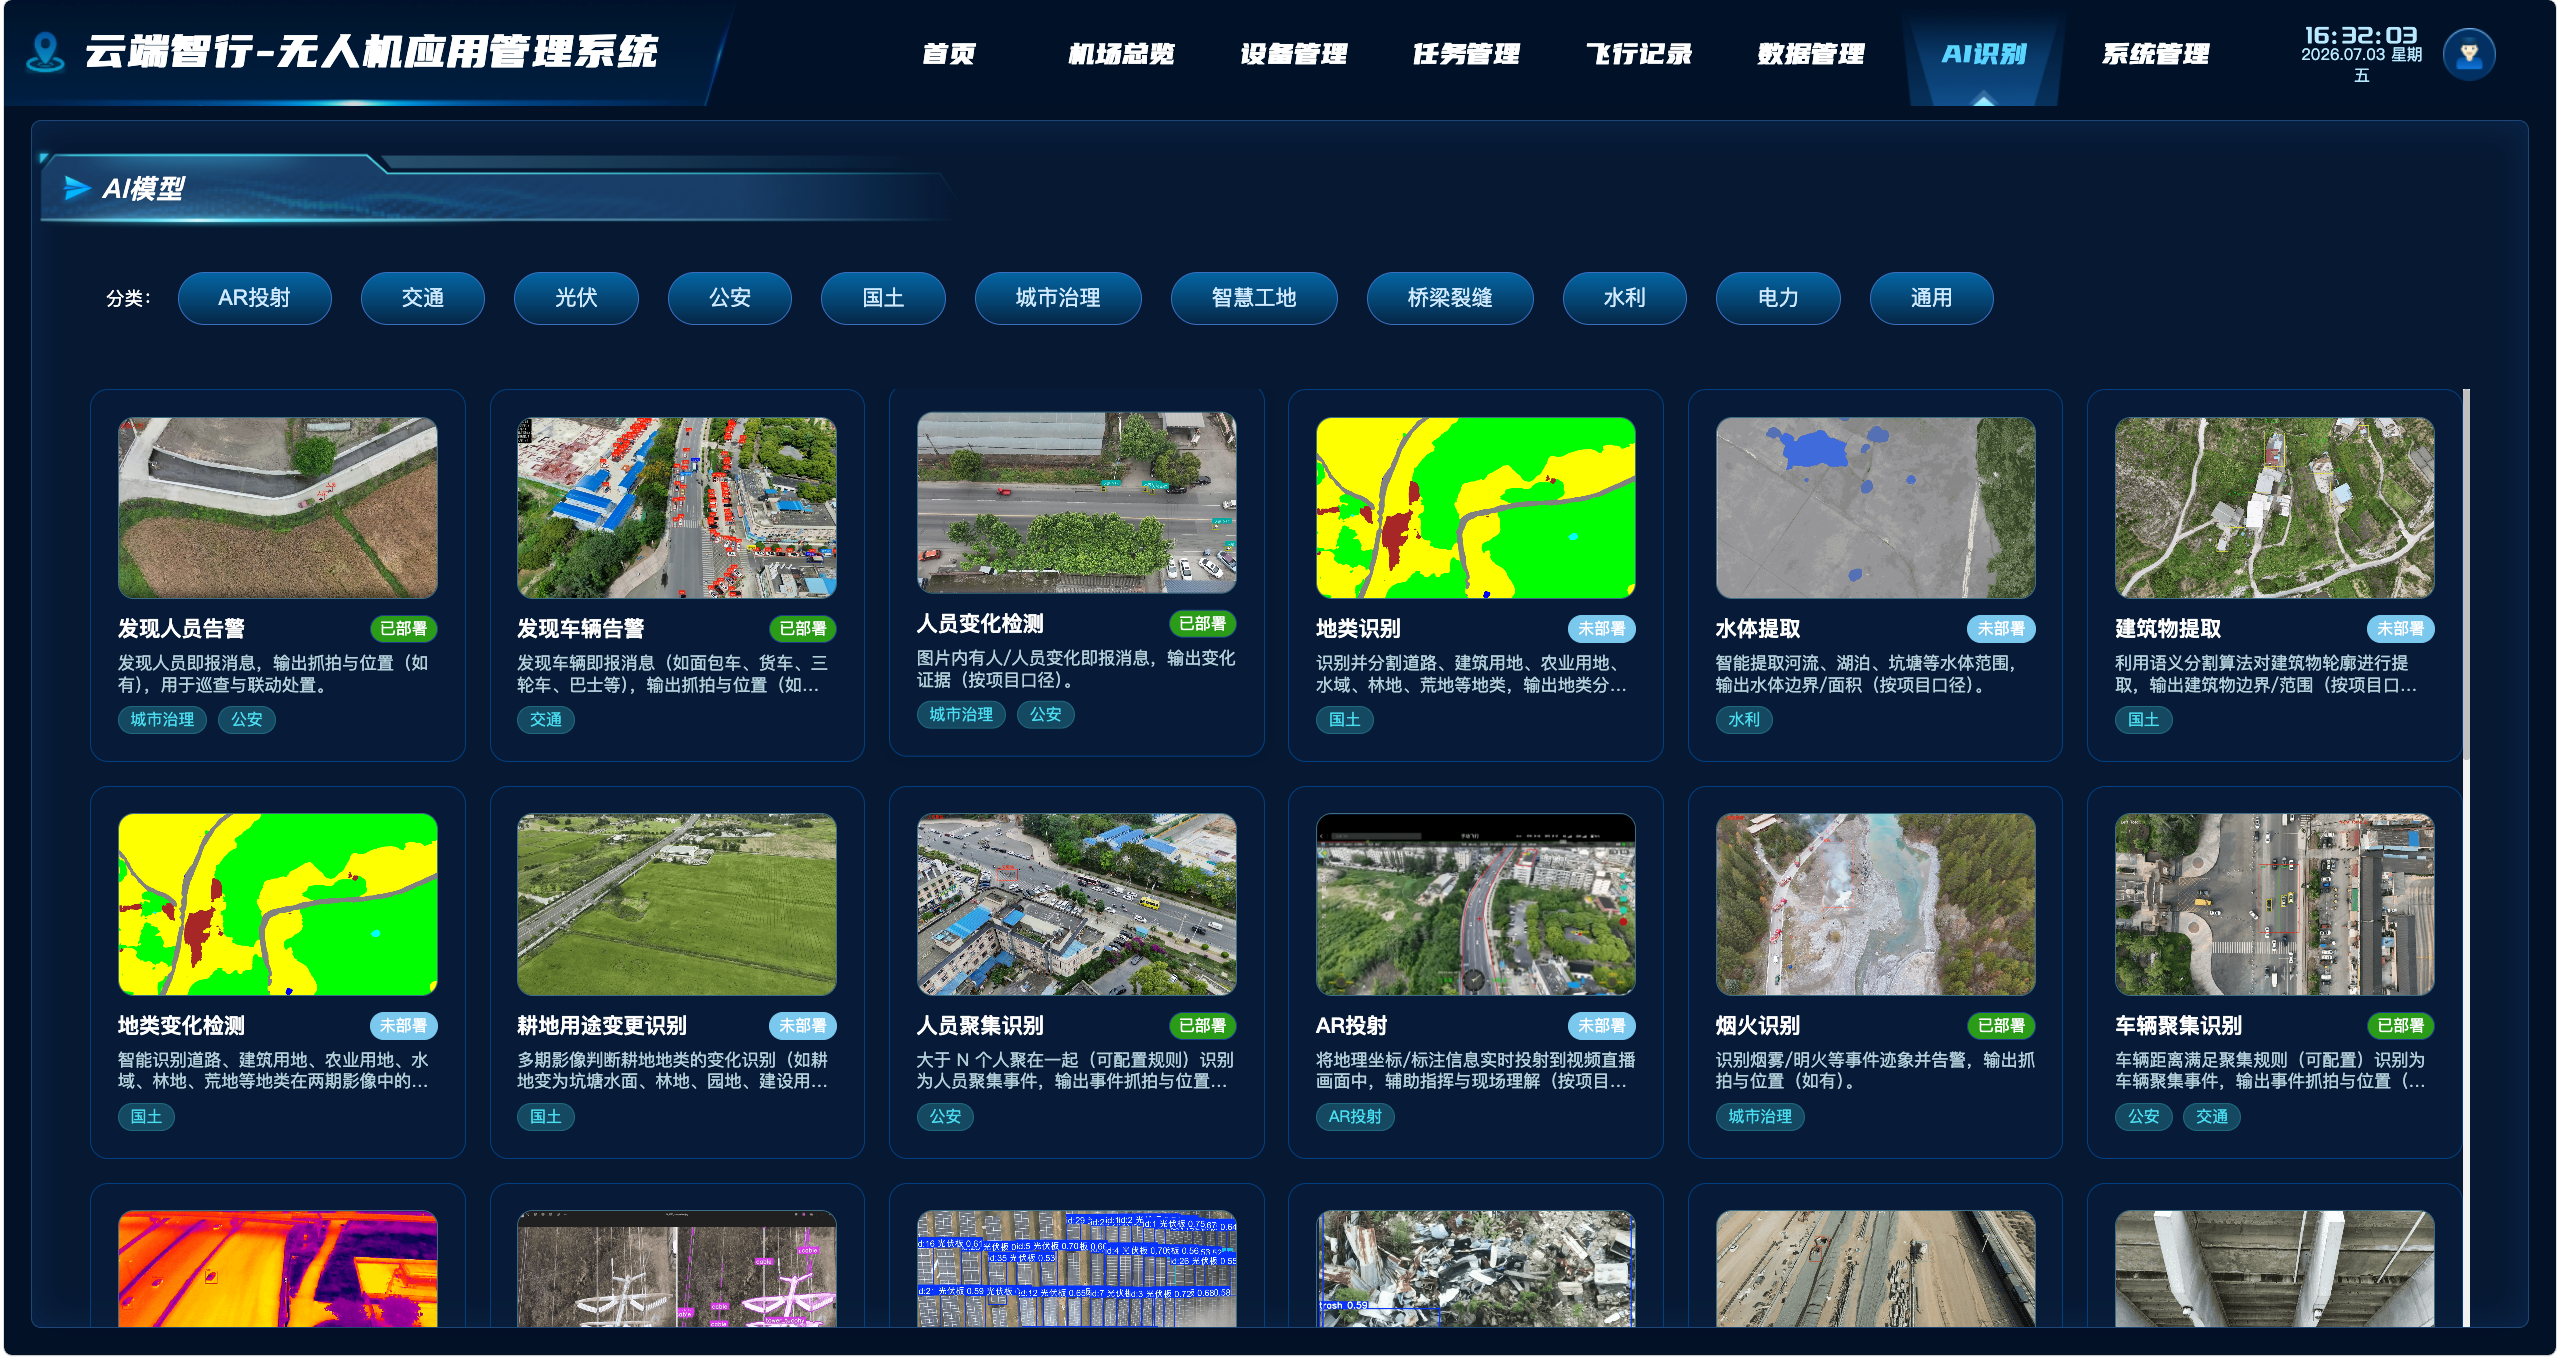2560x1359 pixels.
Task: Open the AI识别 tab
Action: [x=1984, y=54]
